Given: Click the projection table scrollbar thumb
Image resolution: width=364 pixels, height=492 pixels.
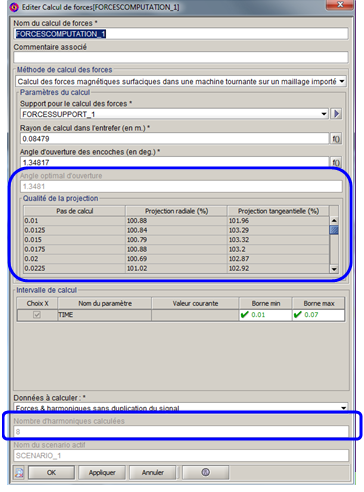Looking at the screenshot, I should (334, 230).
